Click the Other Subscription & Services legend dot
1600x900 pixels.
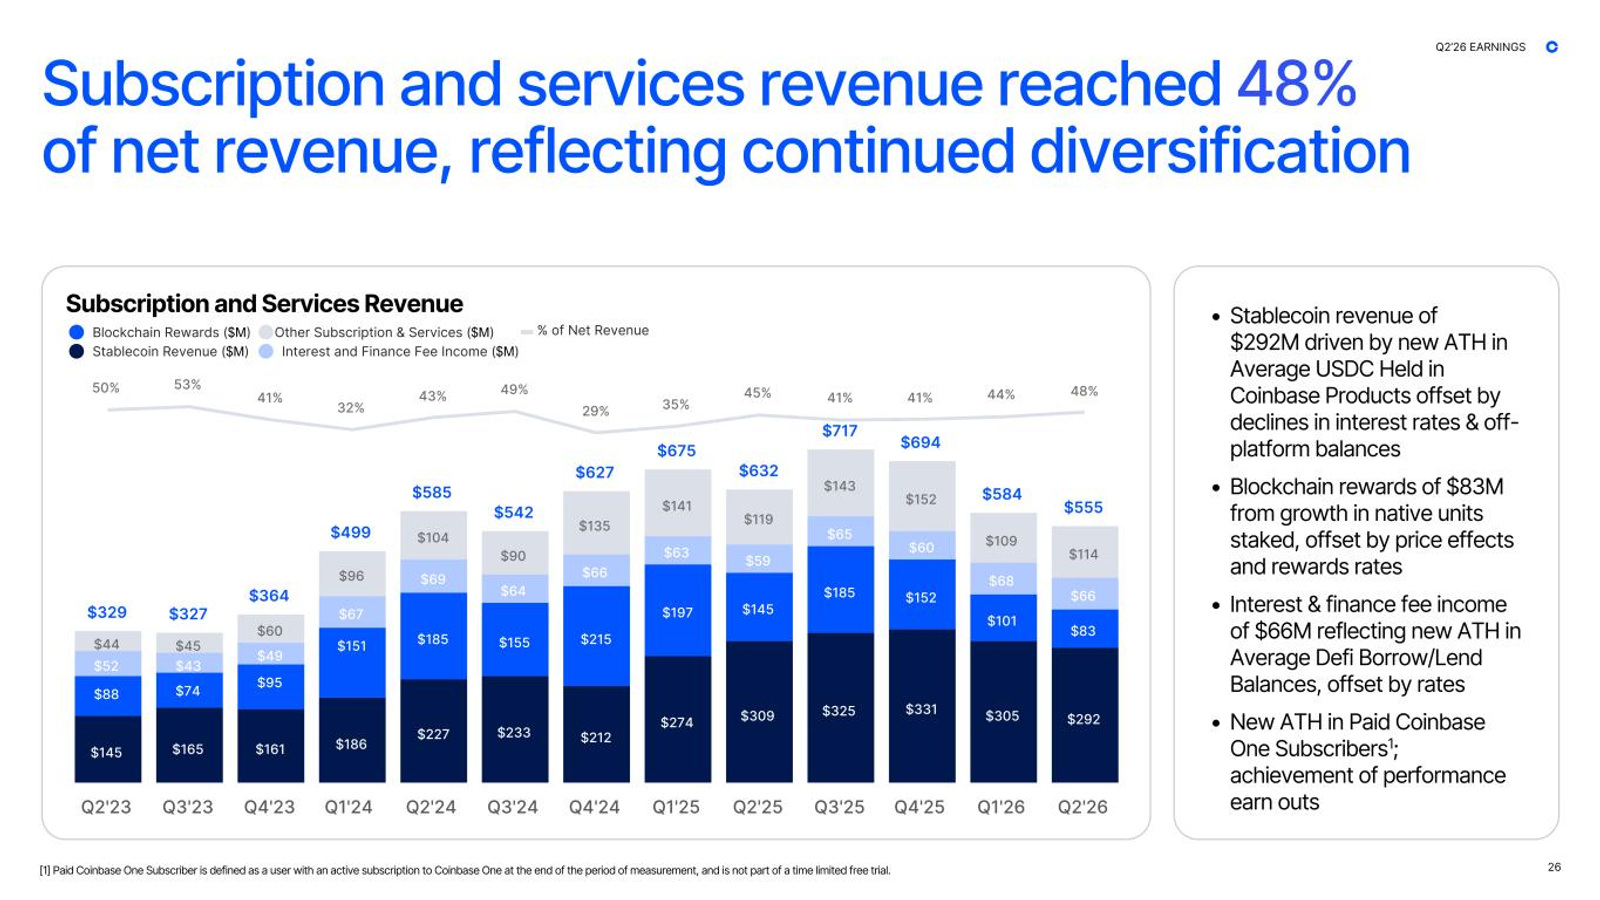[x=266, y=332]
